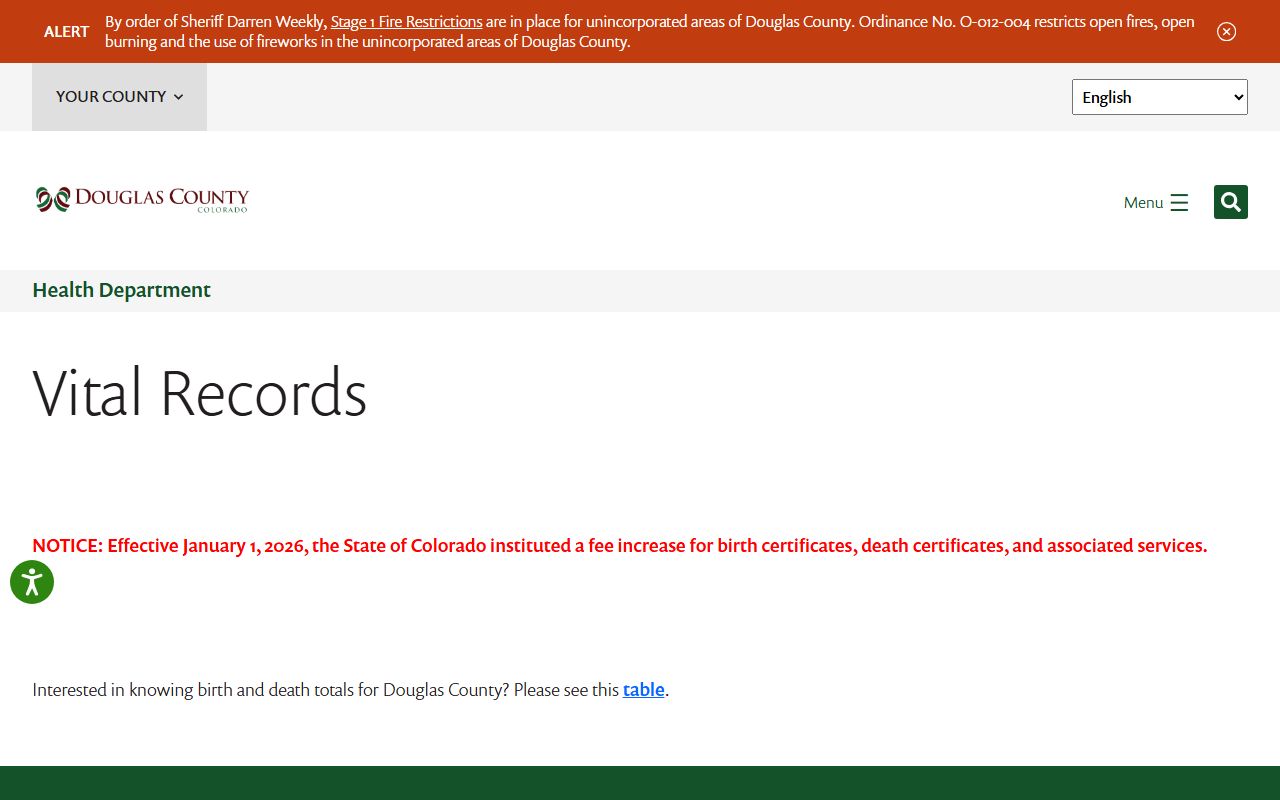Expand the YOUR COUNTY chevron arrow

(179, 97)
